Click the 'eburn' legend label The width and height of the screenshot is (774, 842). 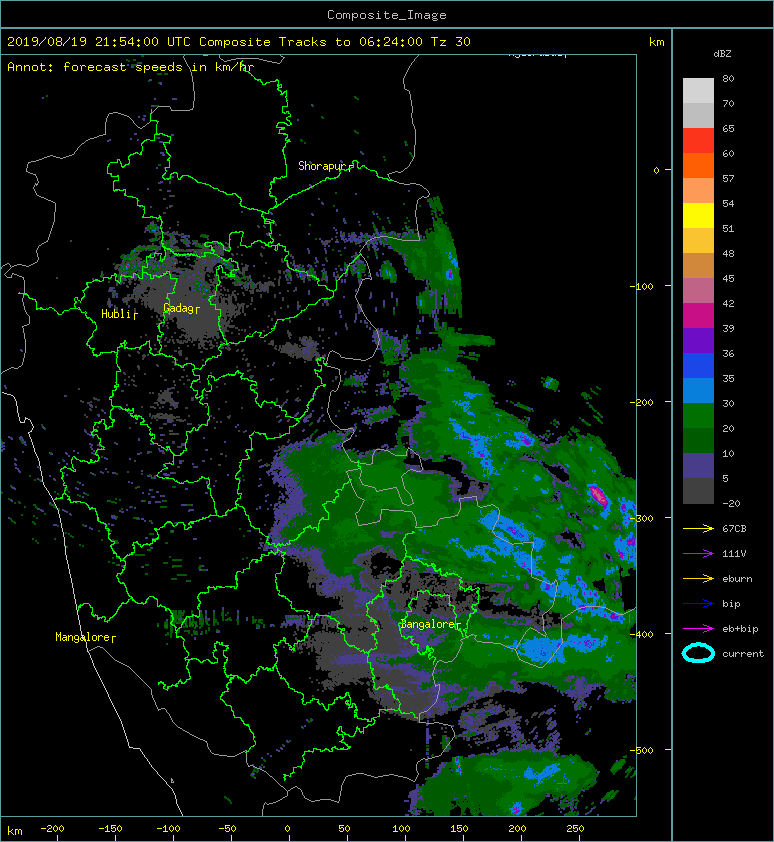pos(737,578)
